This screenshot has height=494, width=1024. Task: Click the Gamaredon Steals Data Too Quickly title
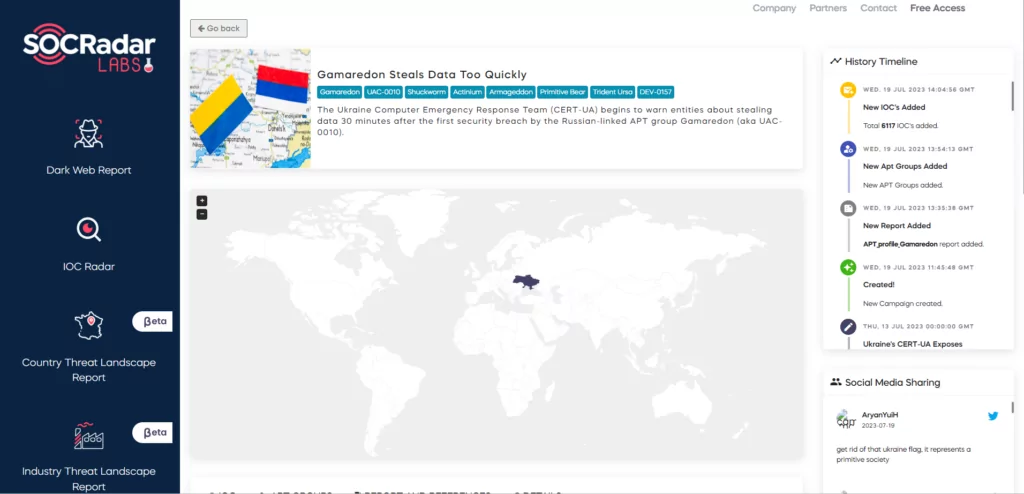tap(422, 74)
